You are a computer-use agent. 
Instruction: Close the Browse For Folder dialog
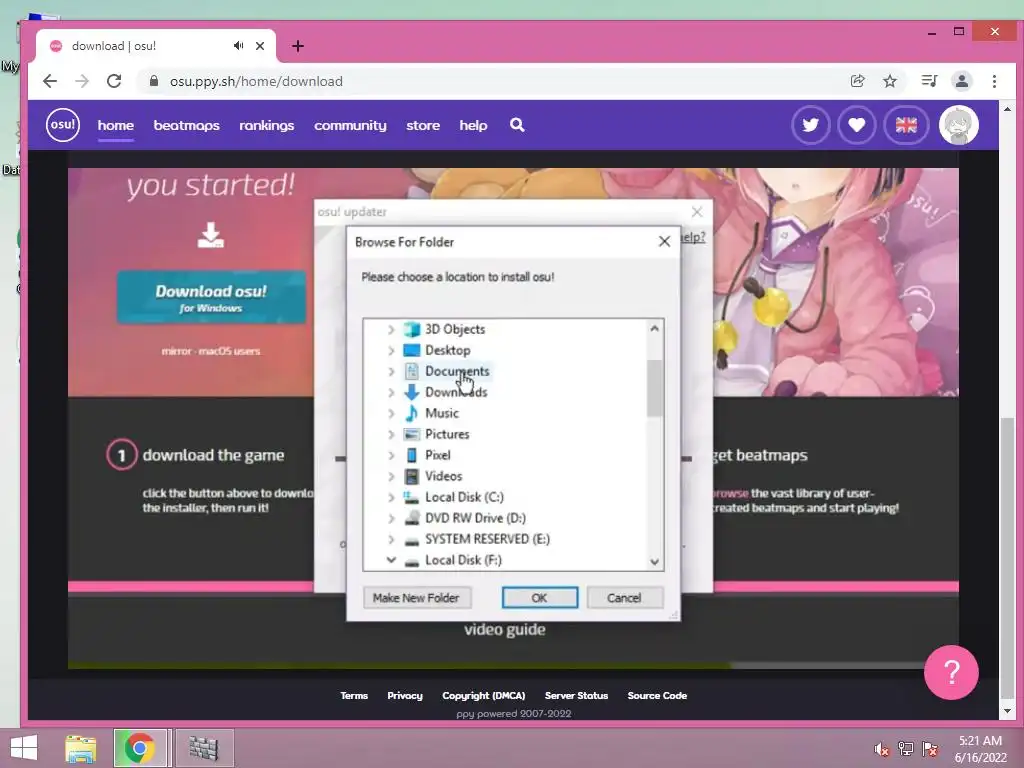click(x=664, y=242)
